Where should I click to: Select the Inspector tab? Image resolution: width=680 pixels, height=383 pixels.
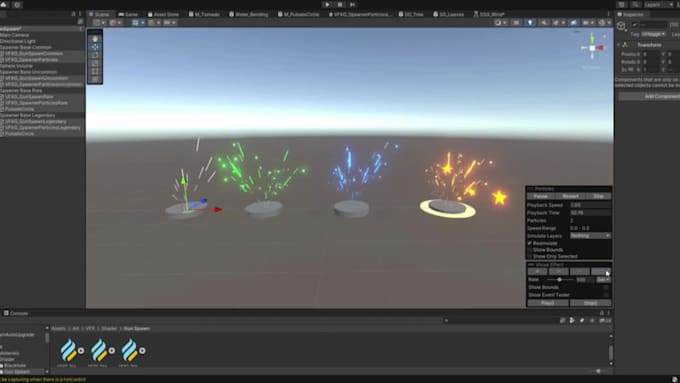pyautogui.click(x=631, y=14)
